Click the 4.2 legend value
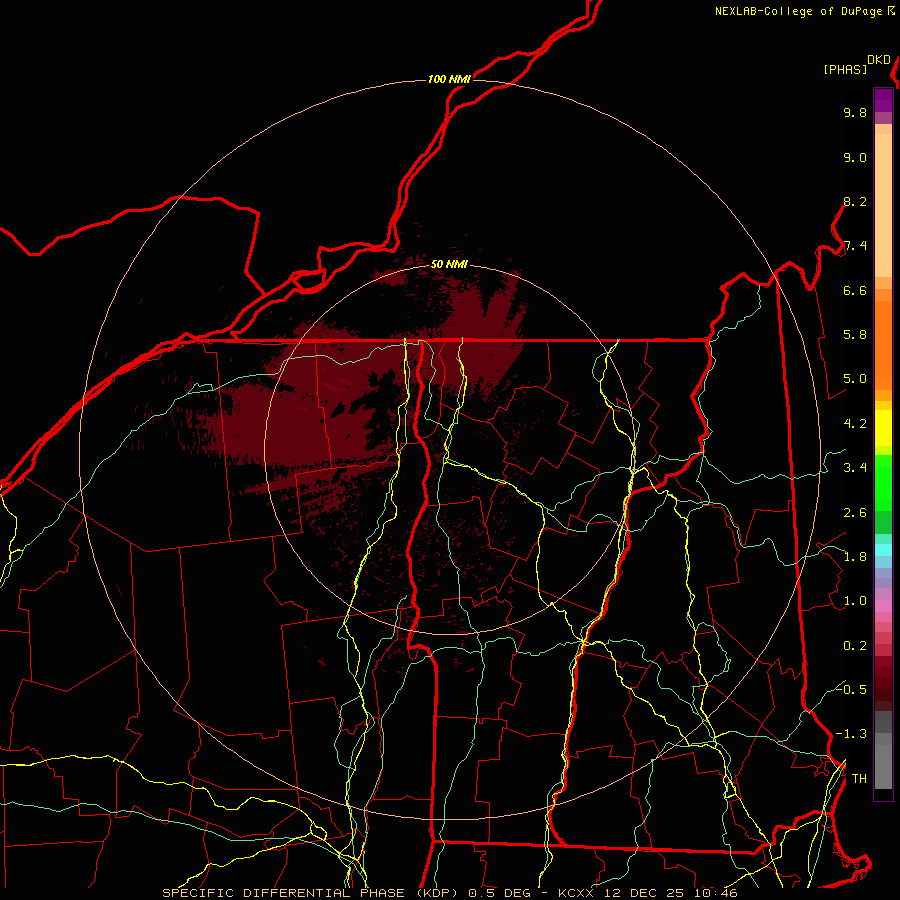Screen dimensions: 900x900 tap(855, 424)
